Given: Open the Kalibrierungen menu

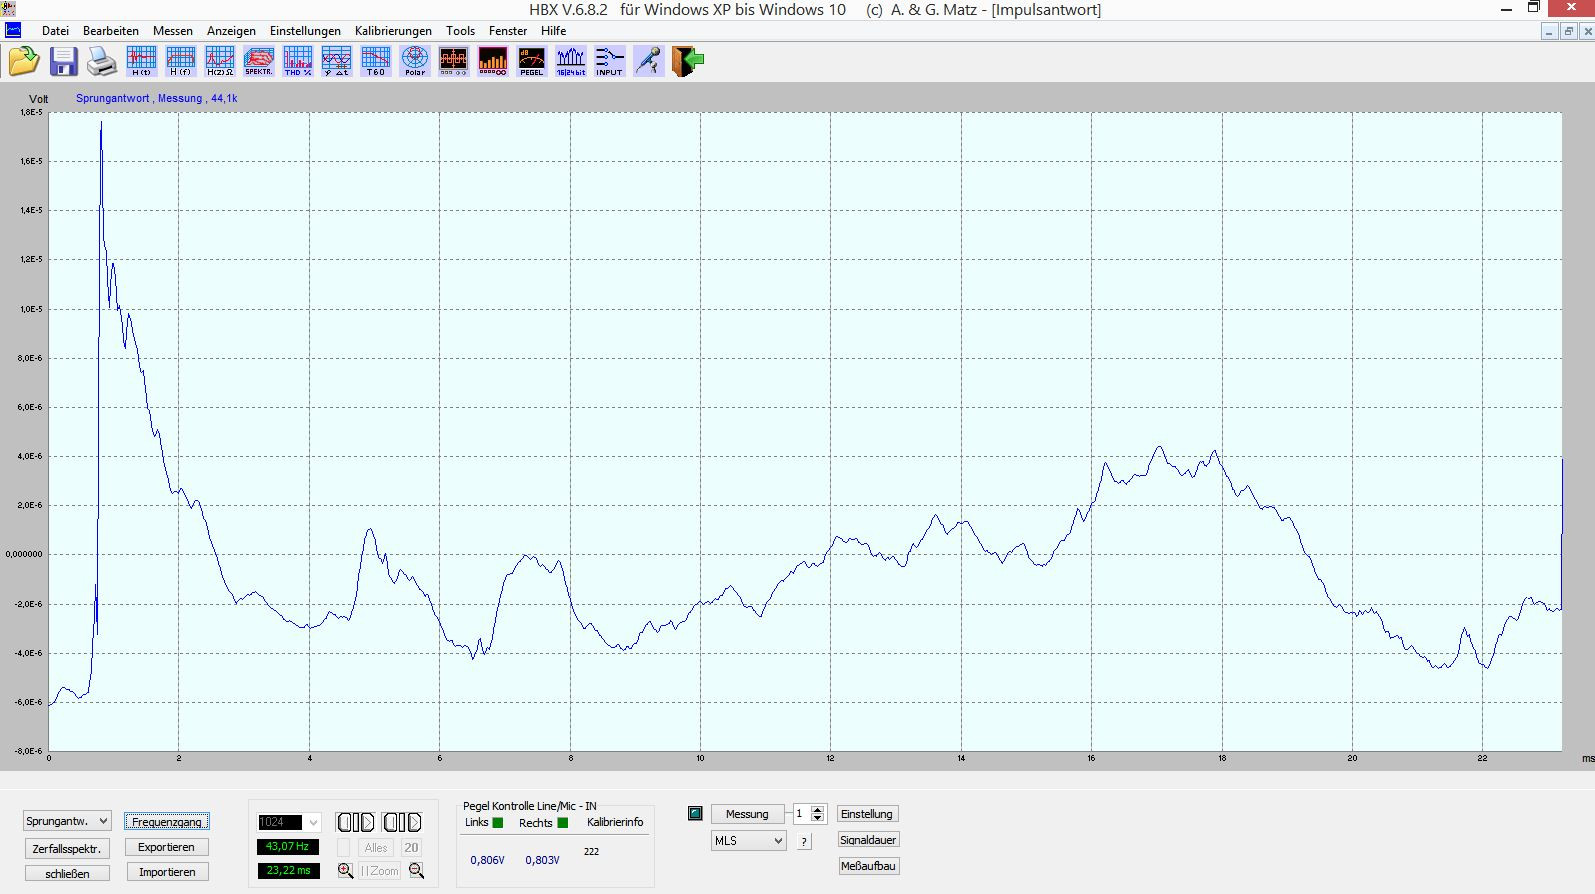Looking at the screenshot, I should (x=393, y=31).
